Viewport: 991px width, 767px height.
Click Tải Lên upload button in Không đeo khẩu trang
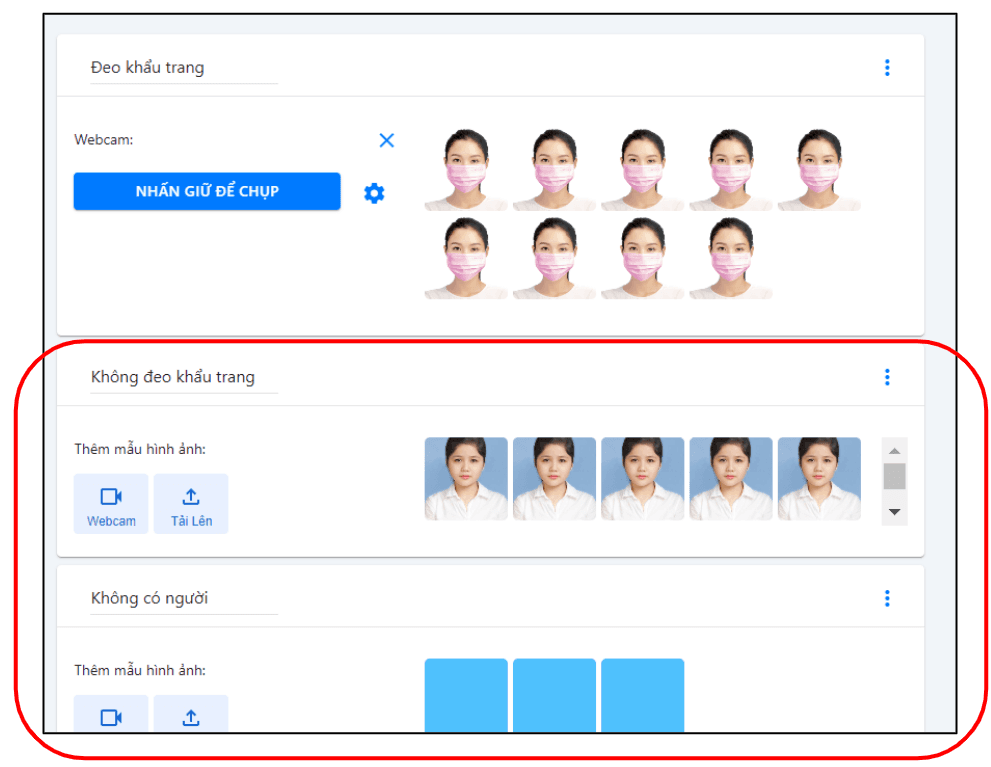tap(191, 504)
